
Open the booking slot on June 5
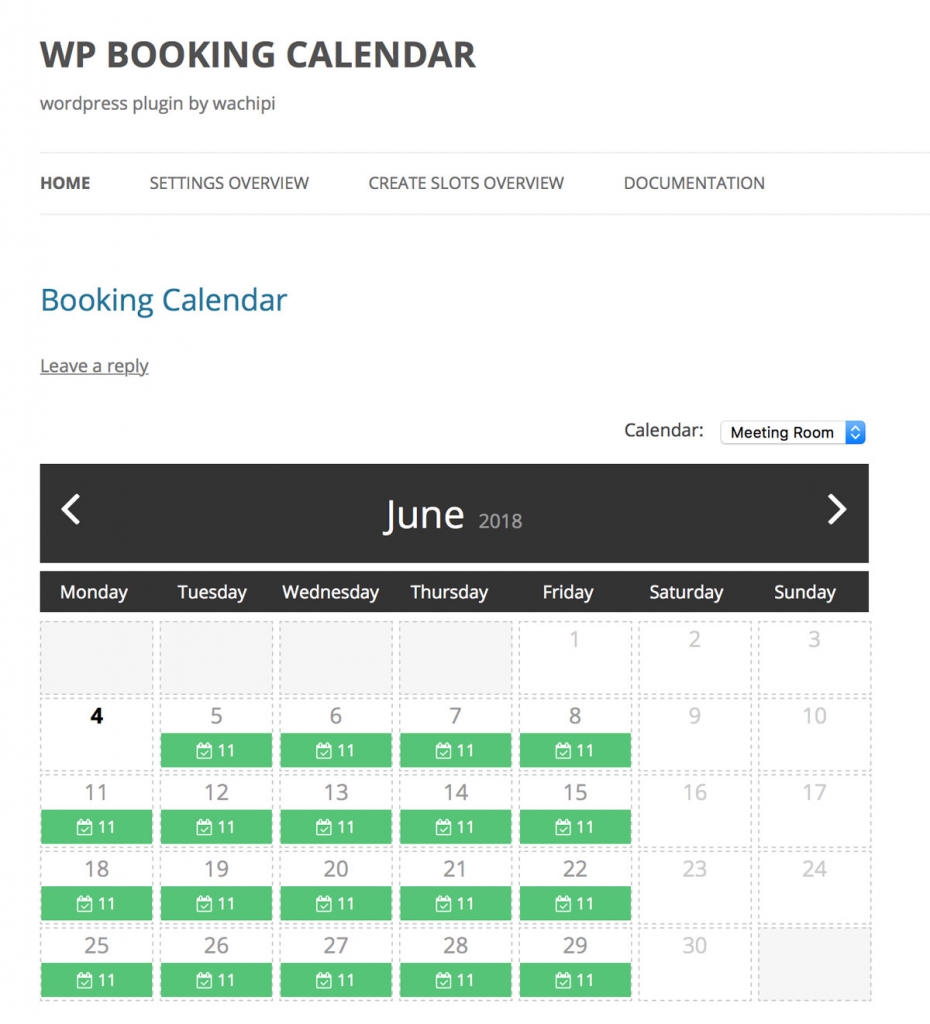tap(215, 750)
